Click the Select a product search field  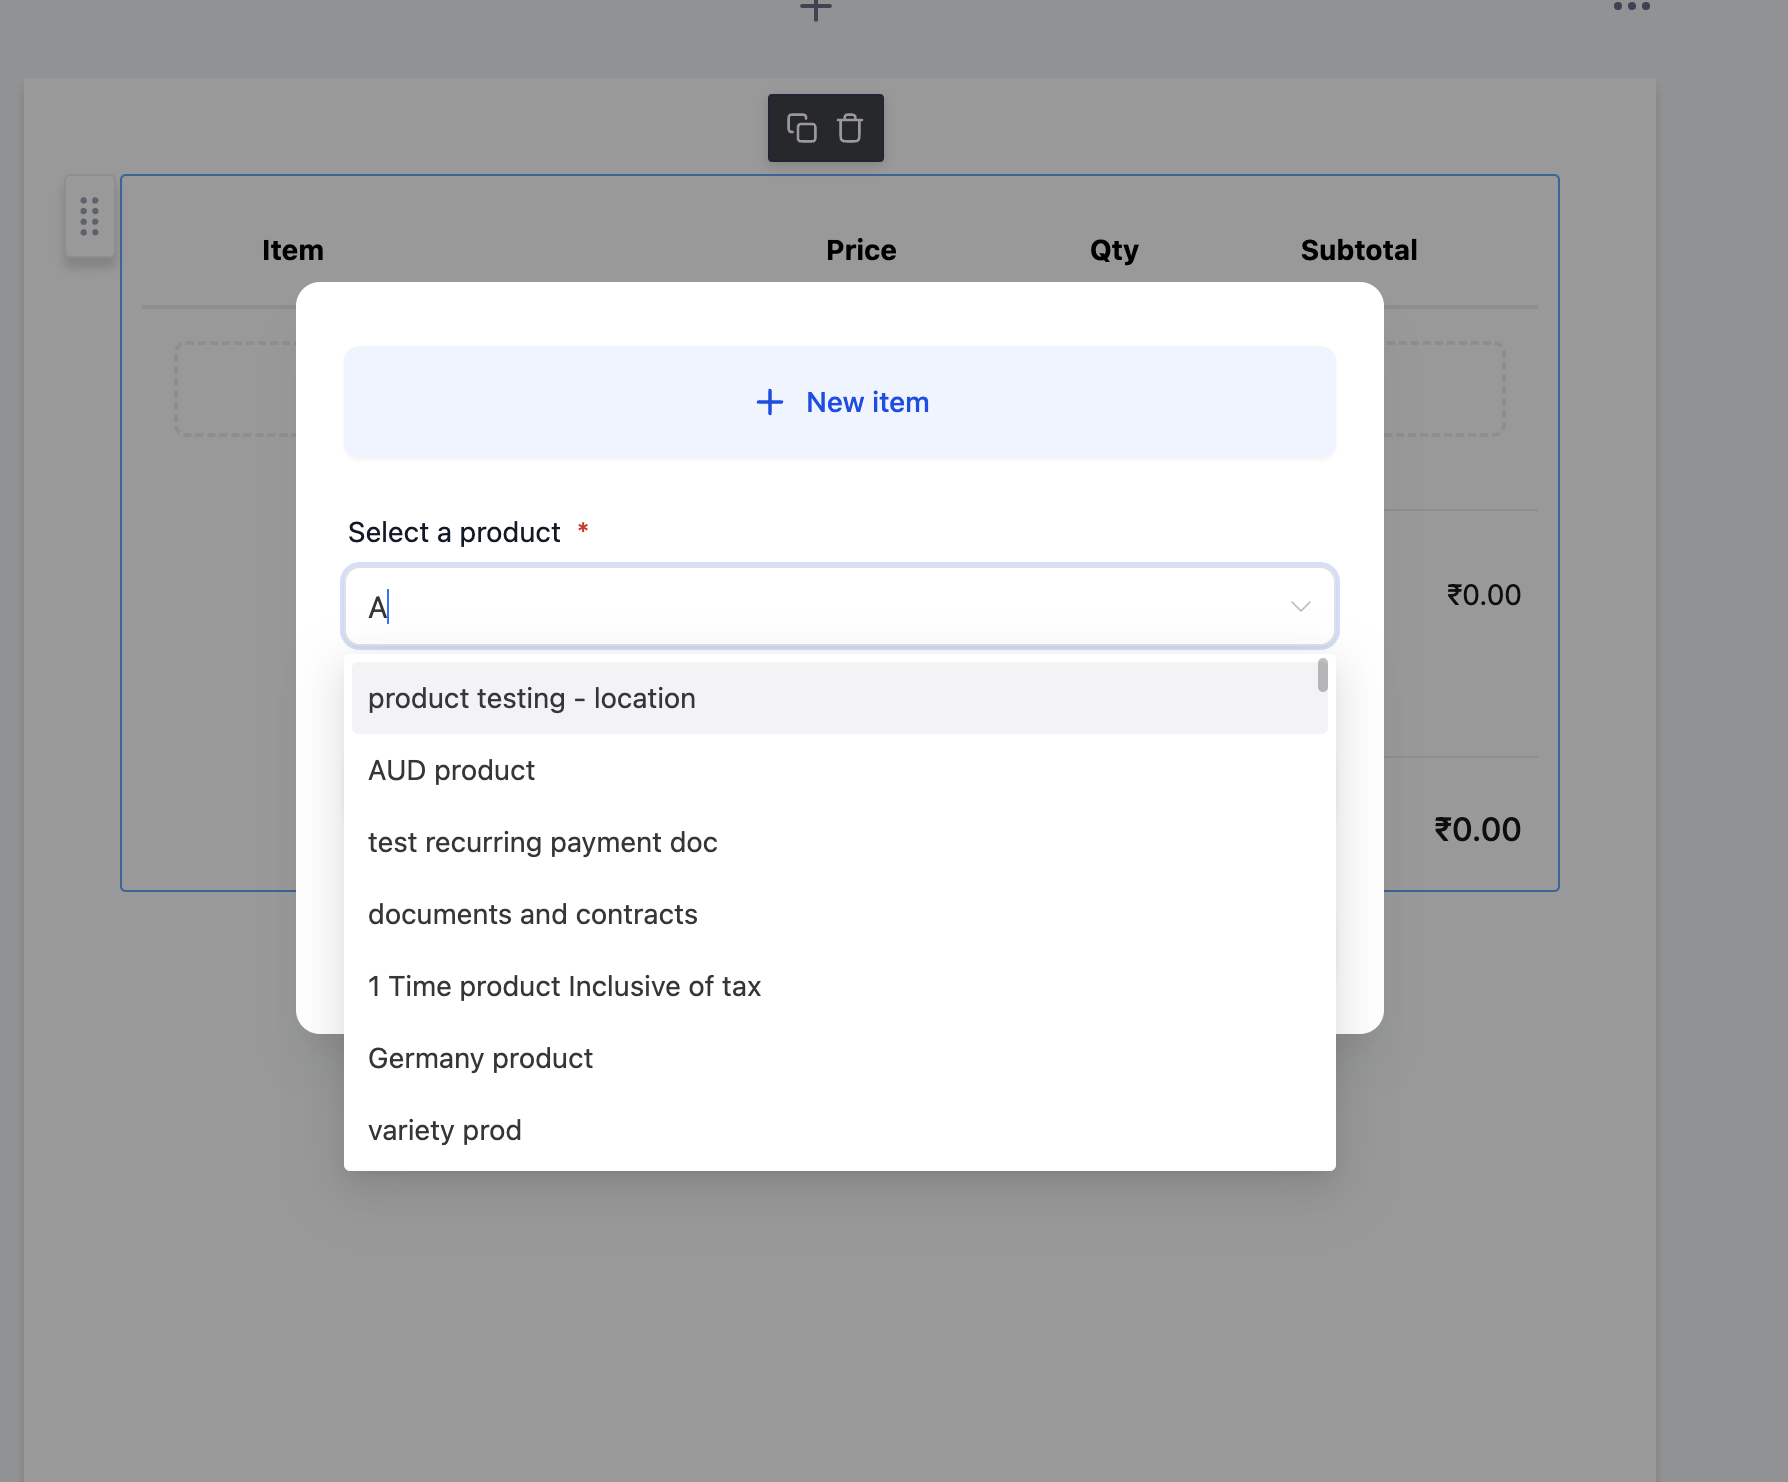tap(840, 607)
